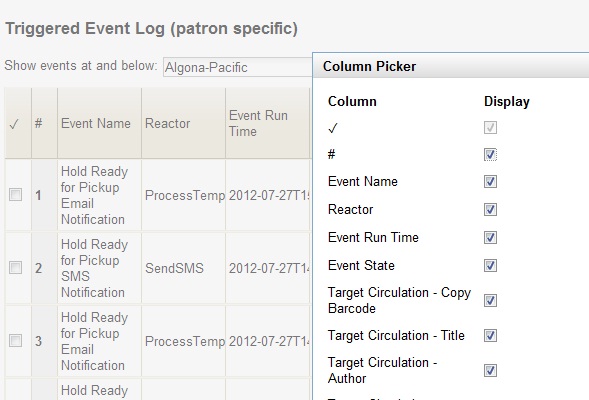Select row 1 checkbox in event log
This screenshot has height=400, width=589.
coord(15,195)
